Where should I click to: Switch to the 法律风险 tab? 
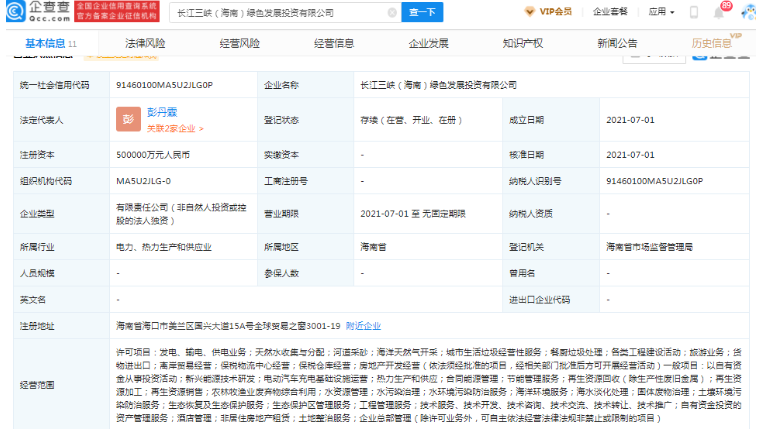pyautogui.click(x=145, y=44)
